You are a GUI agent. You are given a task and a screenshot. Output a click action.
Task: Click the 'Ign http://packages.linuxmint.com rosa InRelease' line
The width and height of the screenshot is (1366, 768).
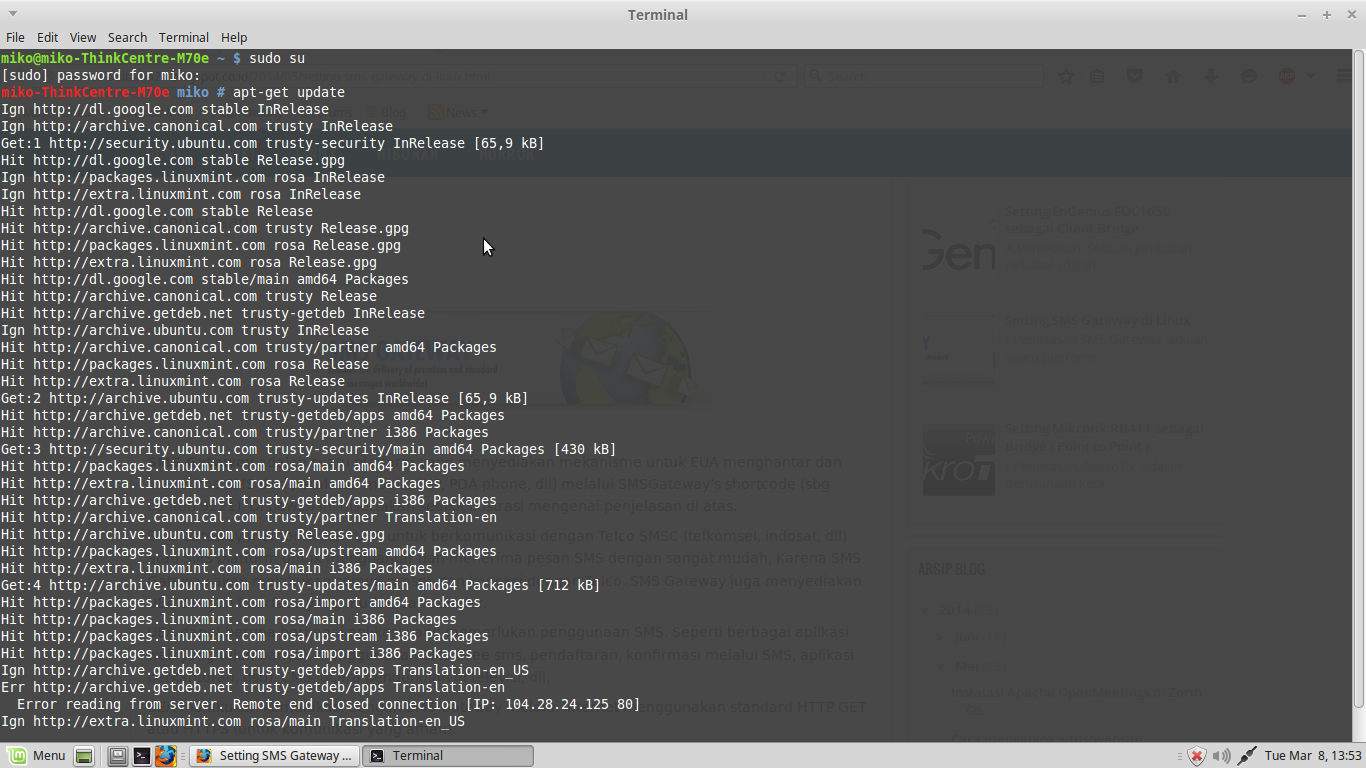(x=193, y=177)
